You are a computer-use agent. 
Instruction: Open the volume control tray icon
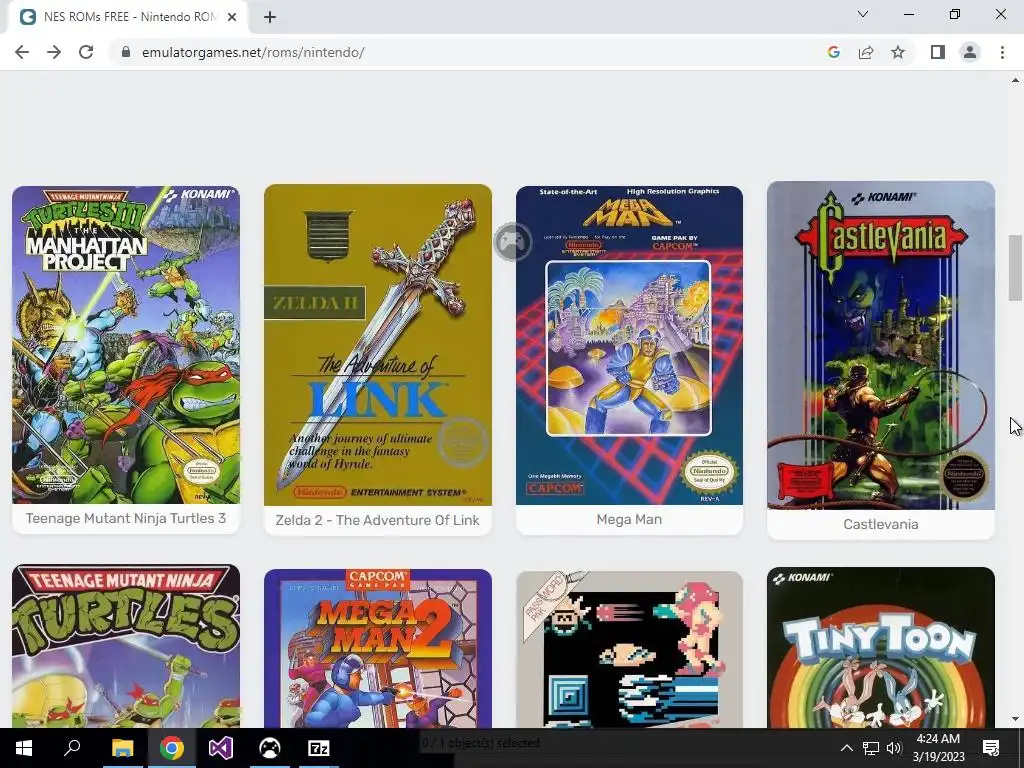(x=893, y=748)
